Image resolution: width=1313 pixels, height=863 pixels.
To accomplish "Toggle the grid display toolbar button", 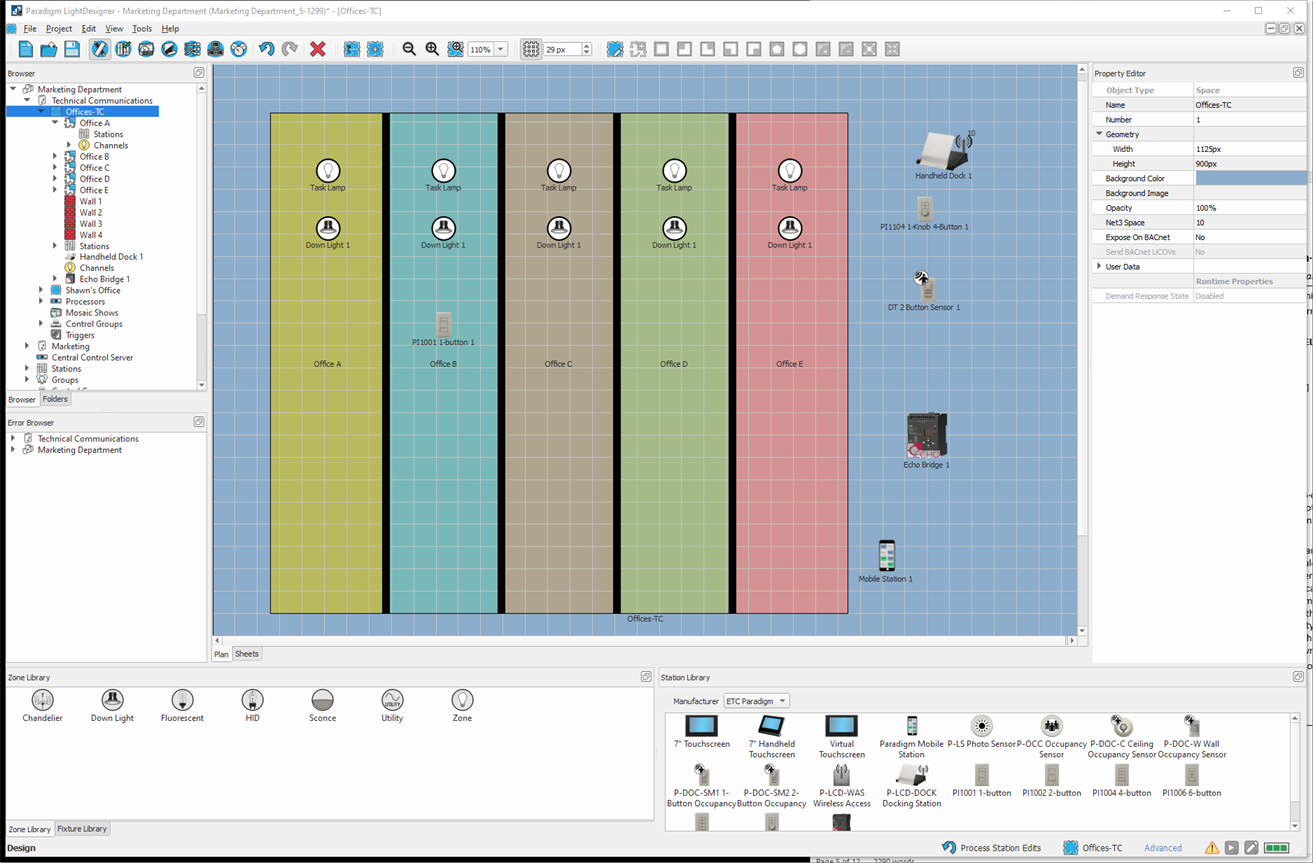I will tap(531, 49).
